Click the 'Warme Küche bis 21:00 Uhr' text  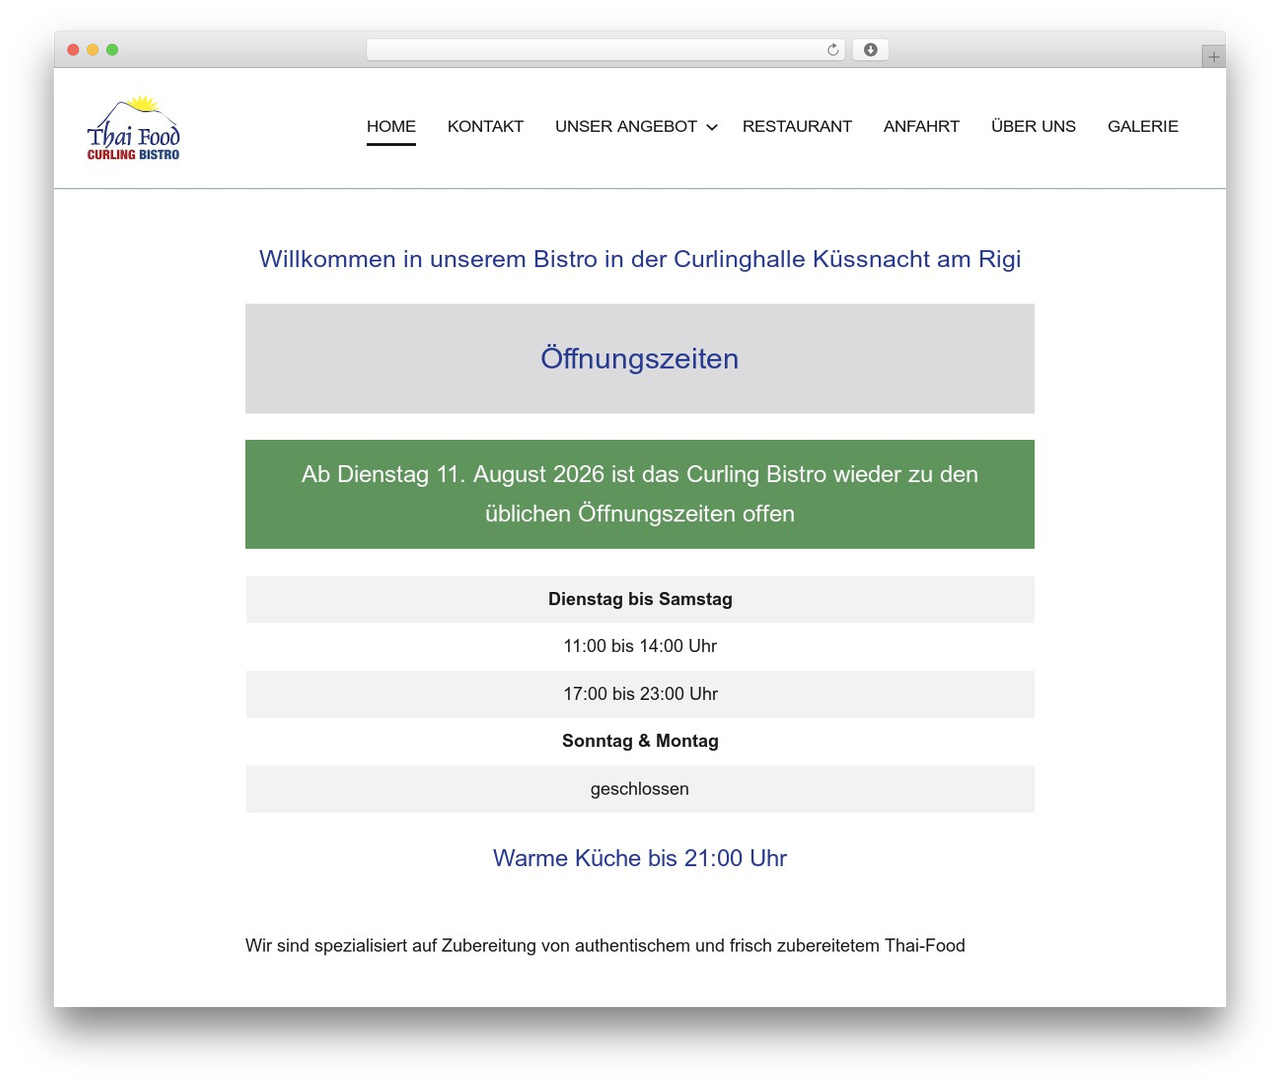pyautogui.click(x=640, y=858)
